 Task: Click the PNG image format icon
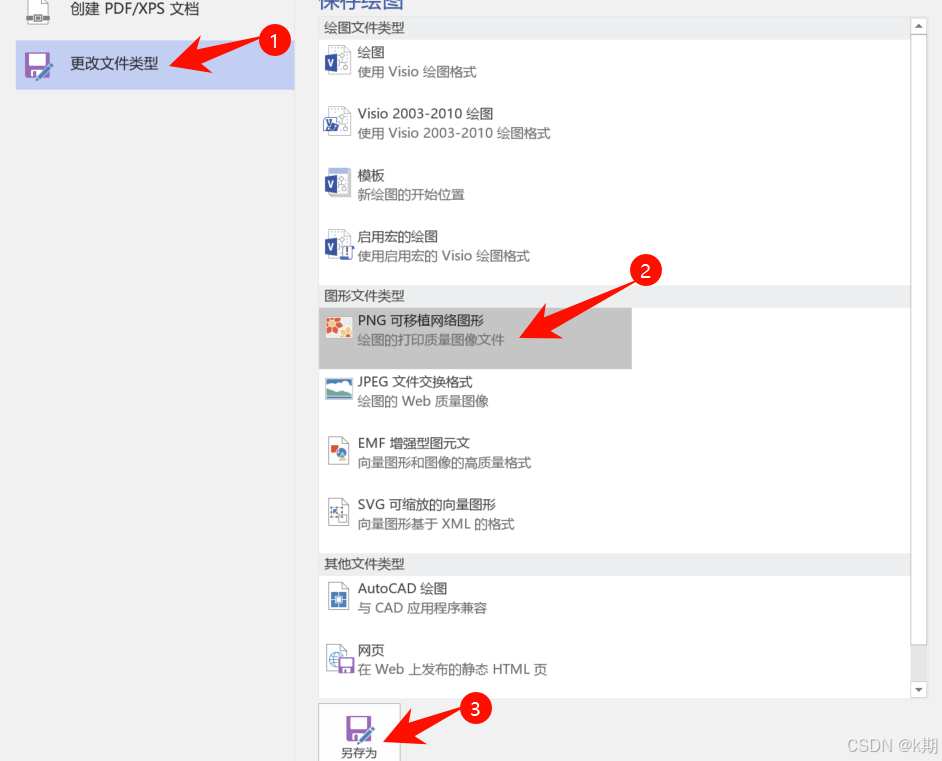338,327
